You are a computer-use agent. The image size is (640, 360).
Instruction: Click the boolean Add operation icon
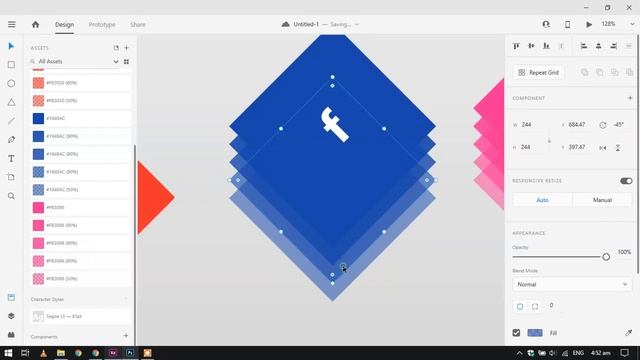[x=584, y=72]
